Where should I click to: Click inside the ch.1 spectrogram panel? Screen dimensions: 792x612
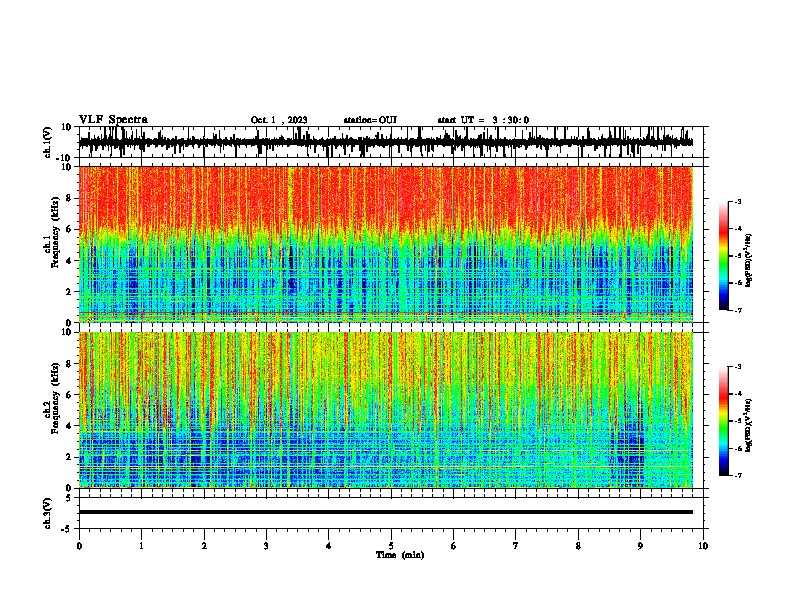(386, 244)
